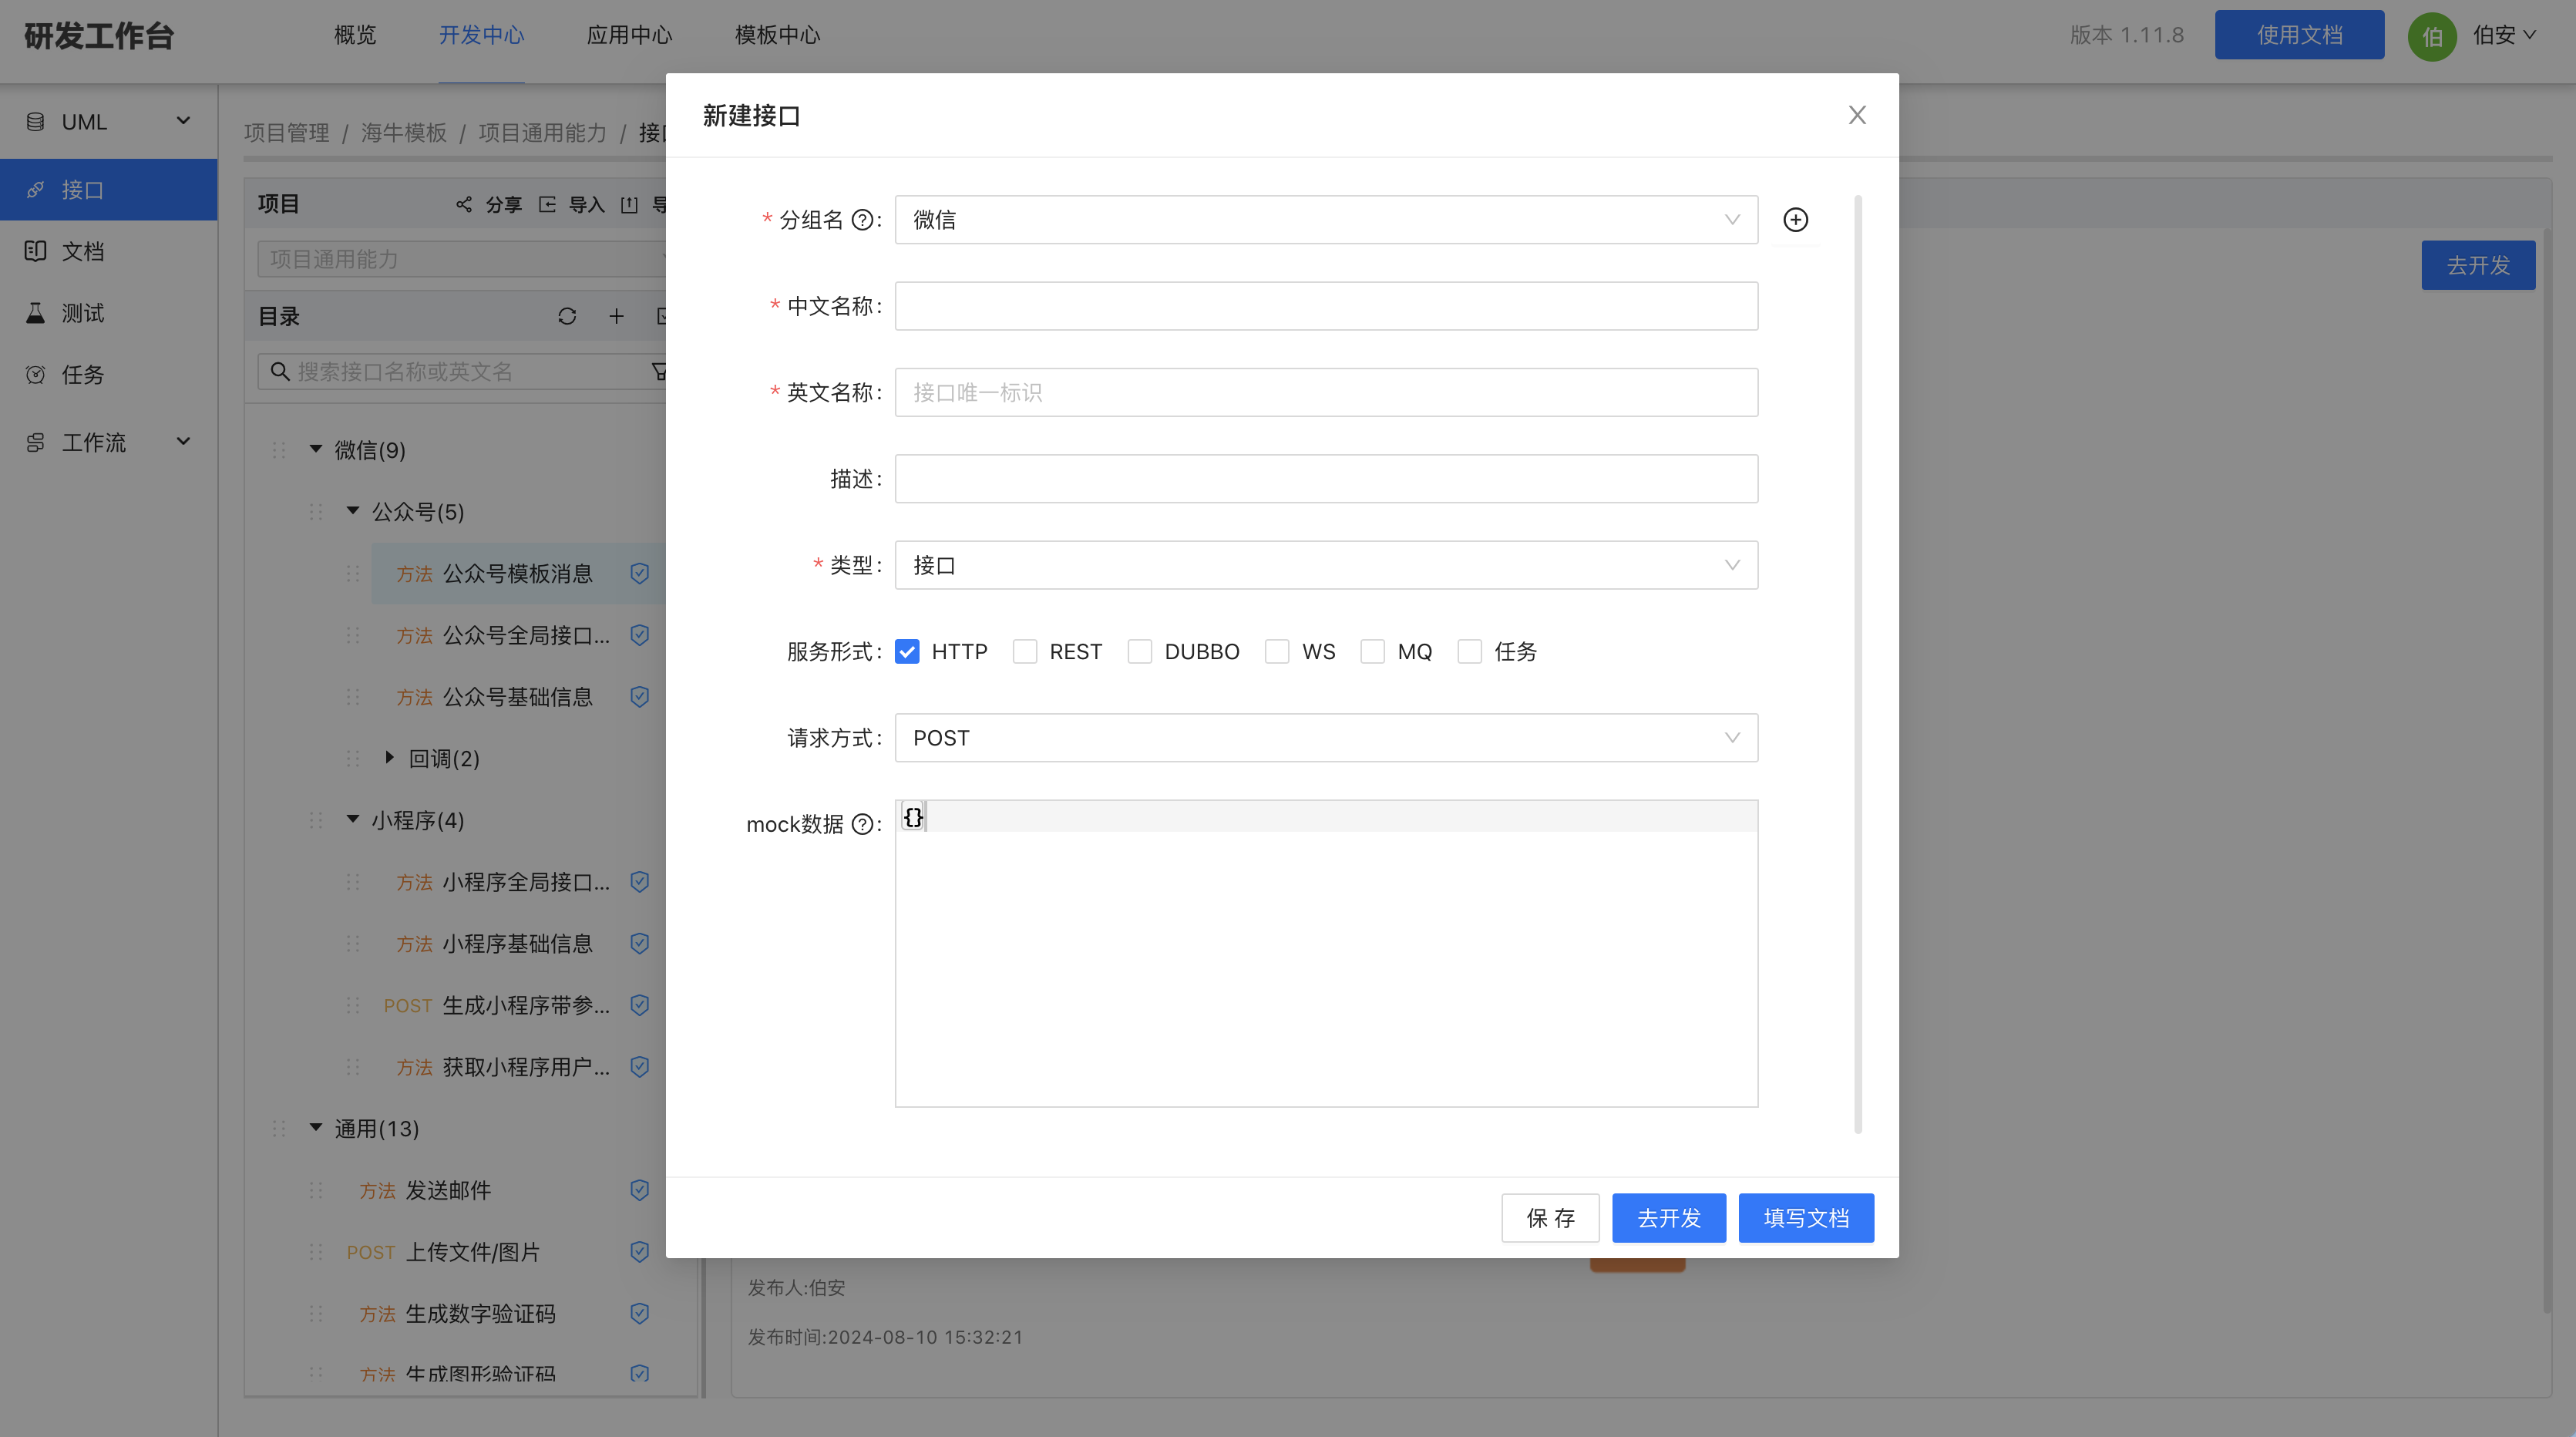Viewport: 2576px width, 1437px height.
Task: Open the 类型 dropdown showing 接口
Action: [1326, 566]
